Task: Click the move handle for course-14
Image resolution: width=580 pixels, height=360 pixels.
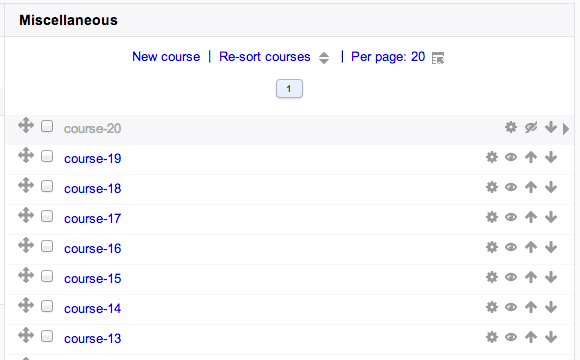Action: coord(26,305)
